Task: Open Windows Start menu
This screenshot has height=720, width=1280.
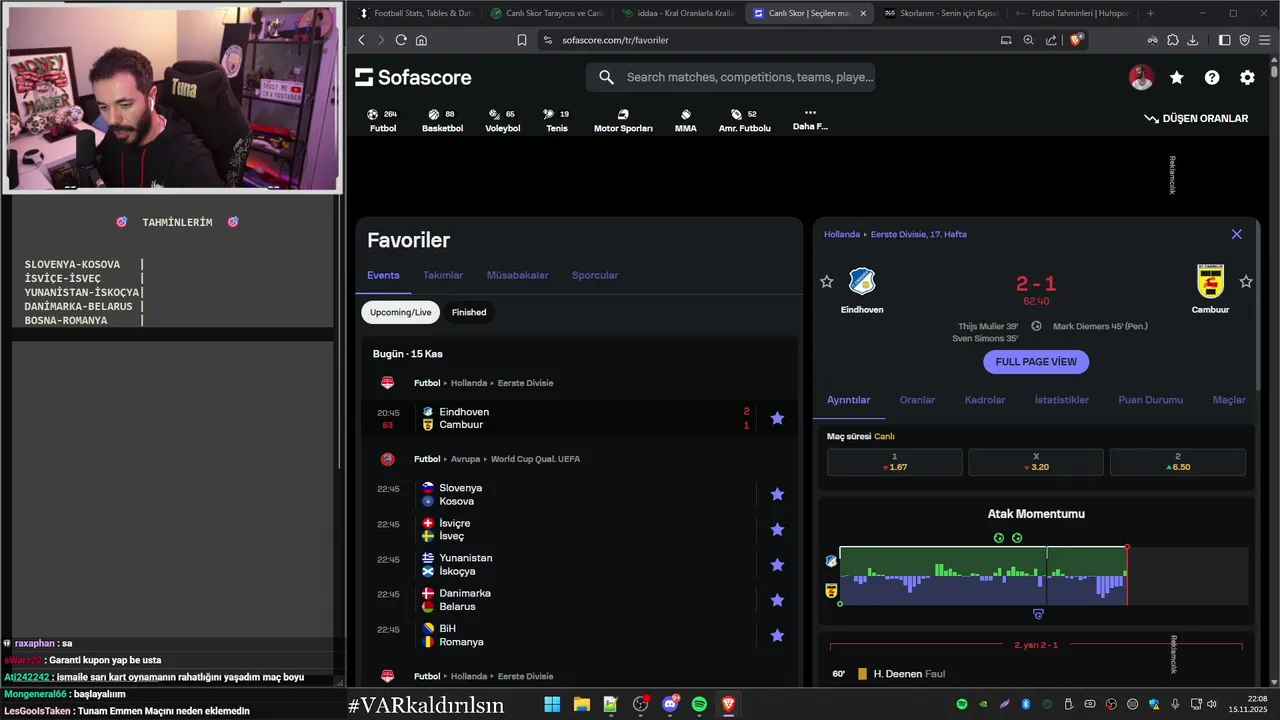Action: tap(552, 704)
